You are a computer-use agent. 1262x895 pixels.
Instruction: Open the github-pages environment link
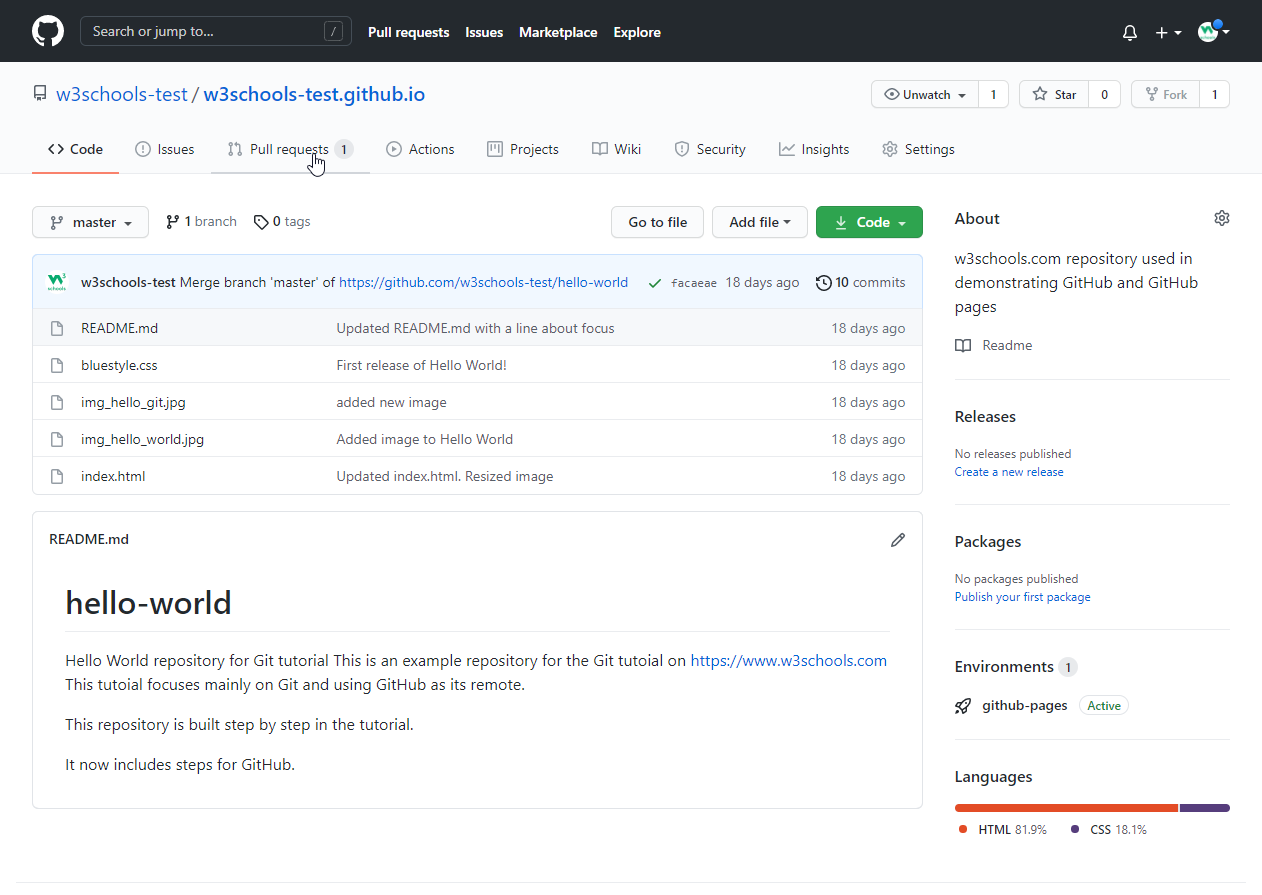coord(1024,706)
